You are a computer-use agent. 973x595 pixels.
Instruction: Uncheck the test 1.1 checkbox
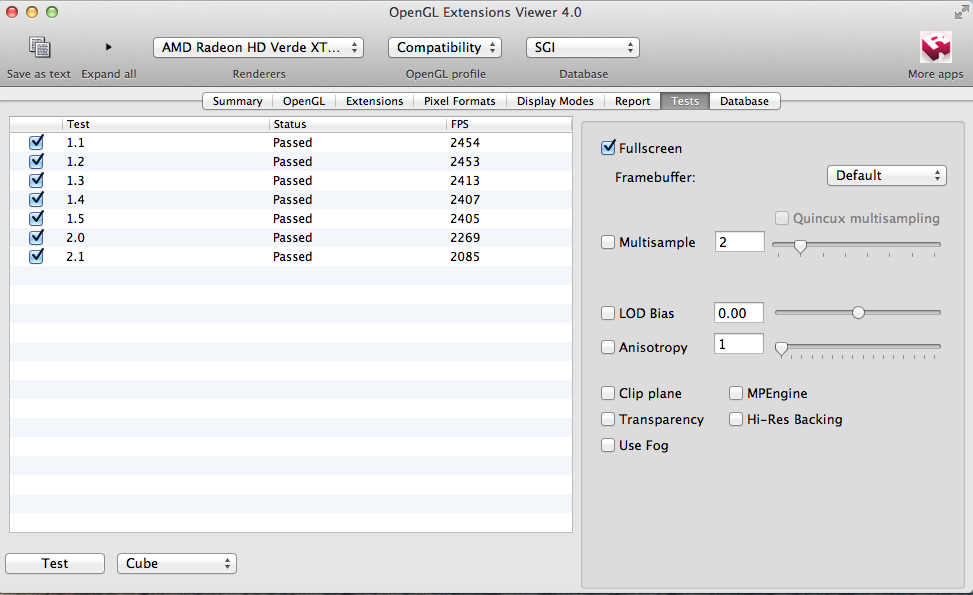tap(37, 142)
